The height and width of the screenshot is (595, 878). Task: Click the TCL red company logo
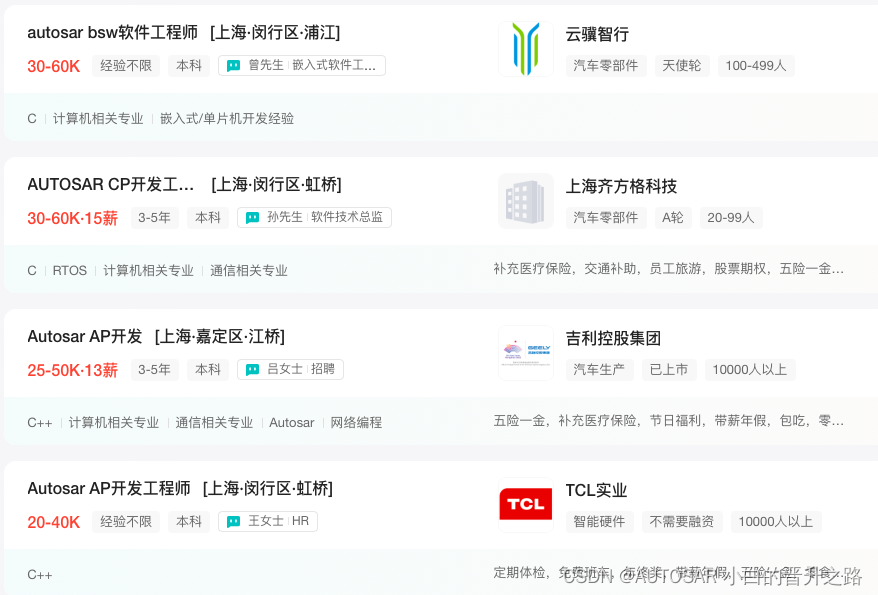pyautogui.click(x=526, y=504)
